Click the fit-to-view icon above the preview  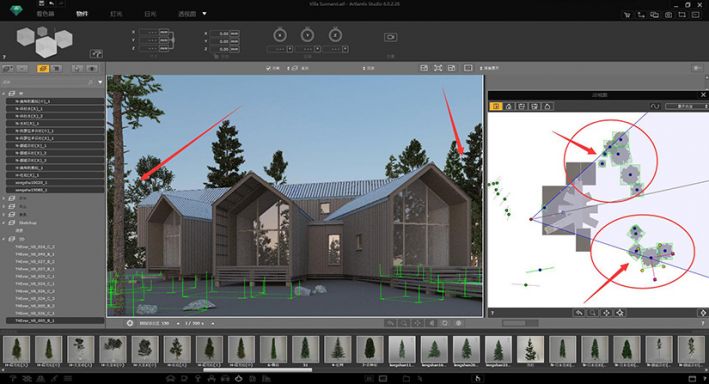[438, 68]
